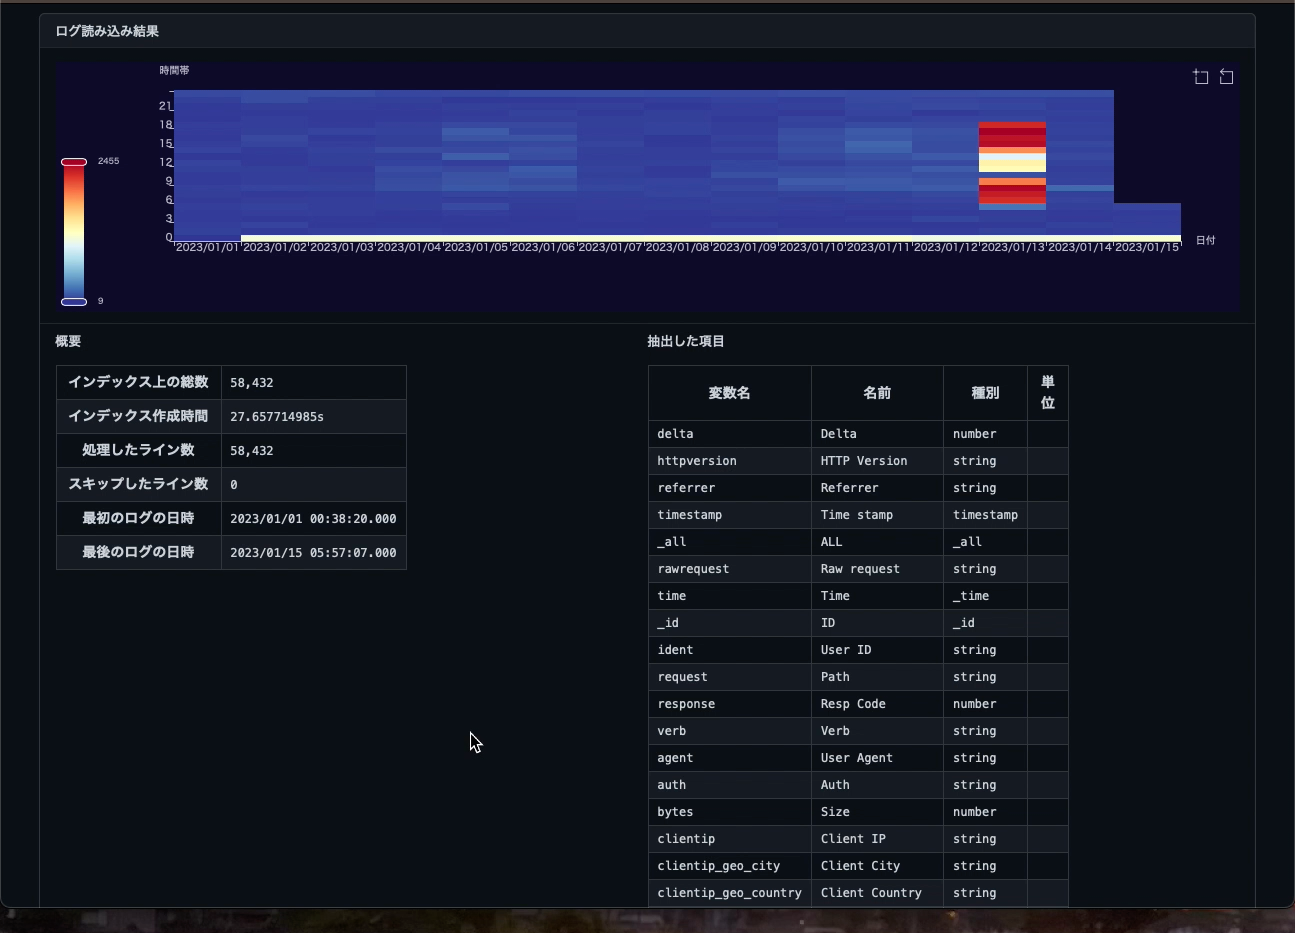Click the 単位 column header
Image resolution: width=1295 pixels, height=933 pixels.
pos(1047,393)
